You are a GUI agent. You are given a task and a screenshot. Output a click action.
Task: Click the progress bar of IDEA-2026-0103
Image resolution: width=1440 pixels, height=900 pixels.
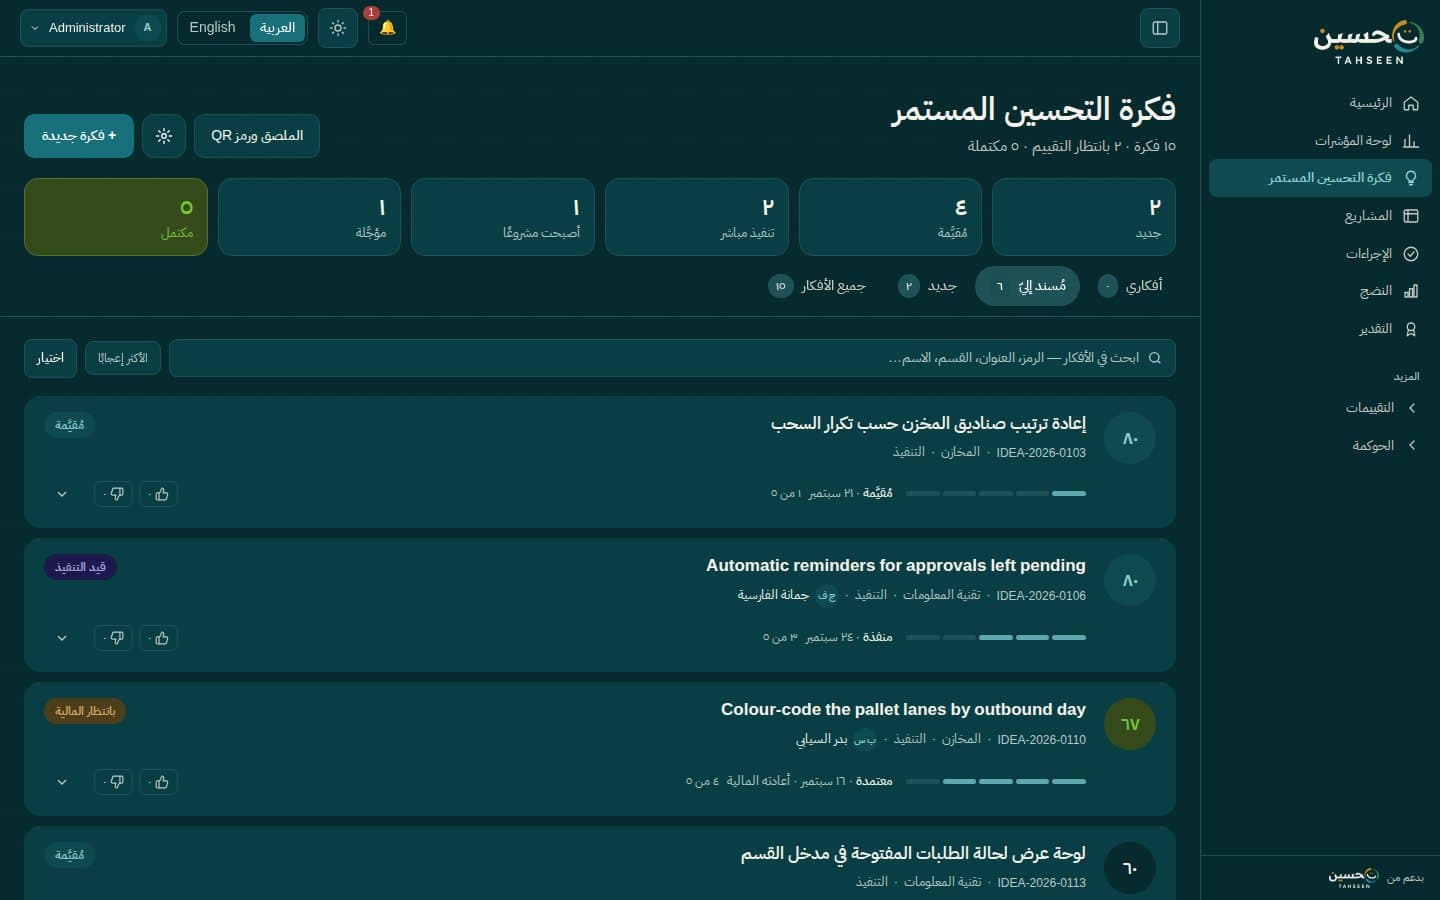(x=996, y=493)
